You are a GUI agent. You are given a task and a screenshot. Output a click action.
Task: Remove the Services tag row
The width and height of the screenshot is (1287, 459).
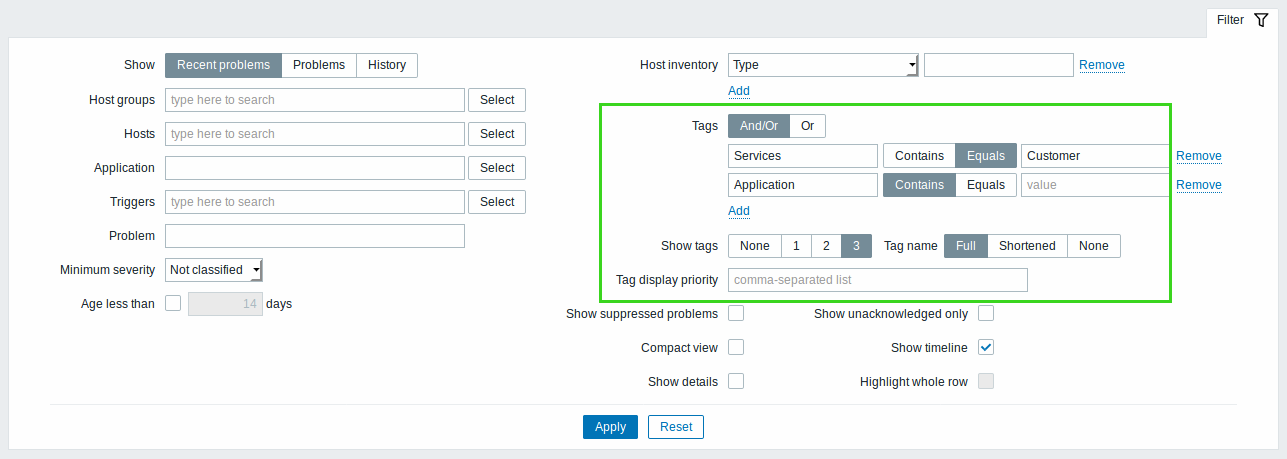[1199, 156]
